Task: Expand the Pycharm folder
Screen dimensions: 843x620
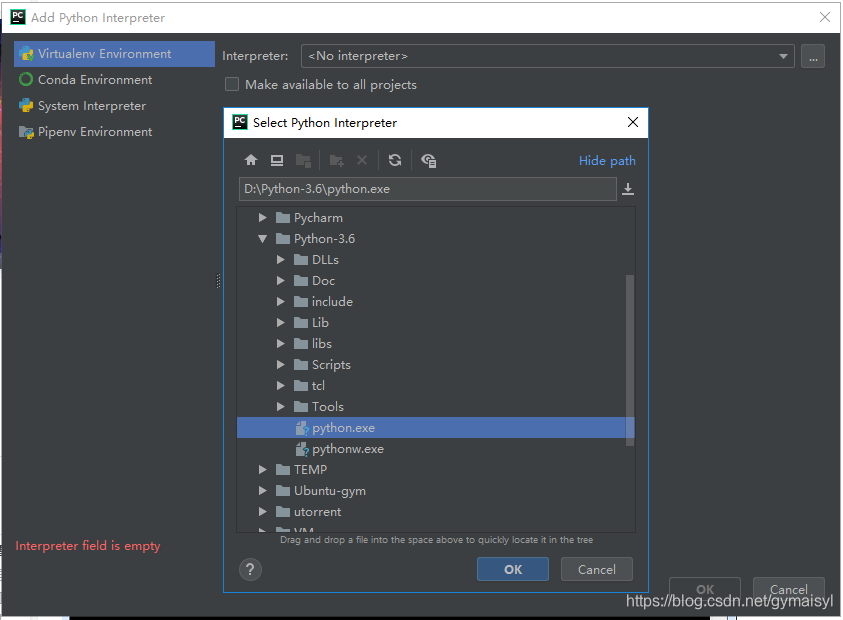Action: point(262,217)
